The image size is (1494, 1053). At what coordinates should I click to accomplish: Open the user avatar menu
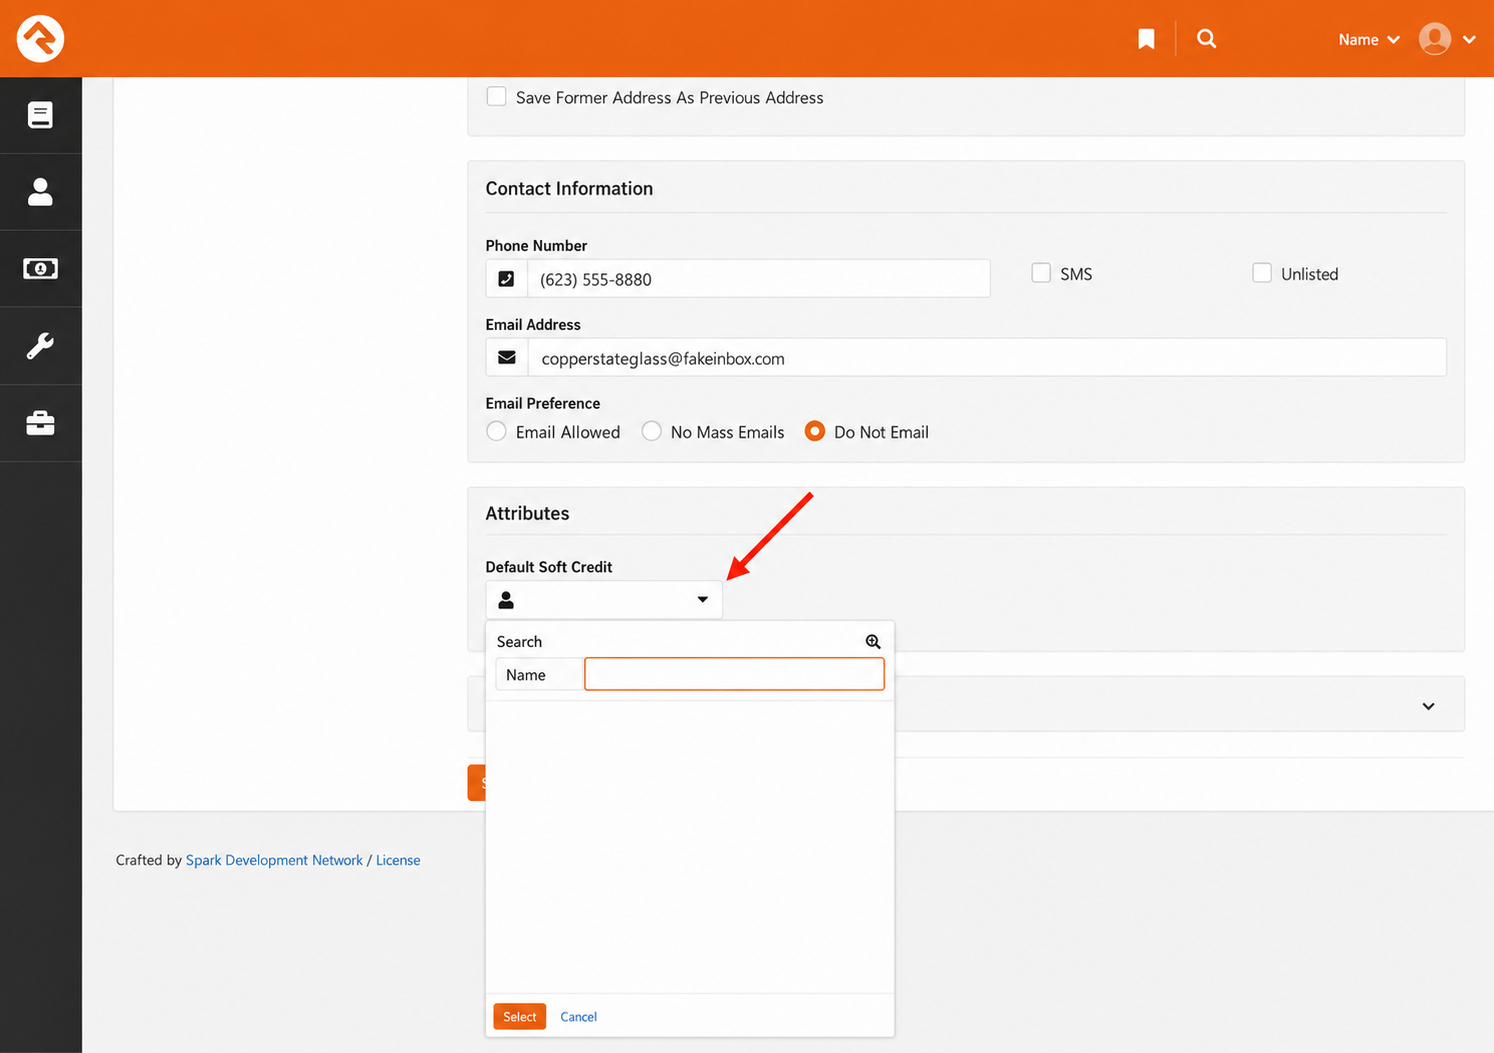tap(1434, 39)
